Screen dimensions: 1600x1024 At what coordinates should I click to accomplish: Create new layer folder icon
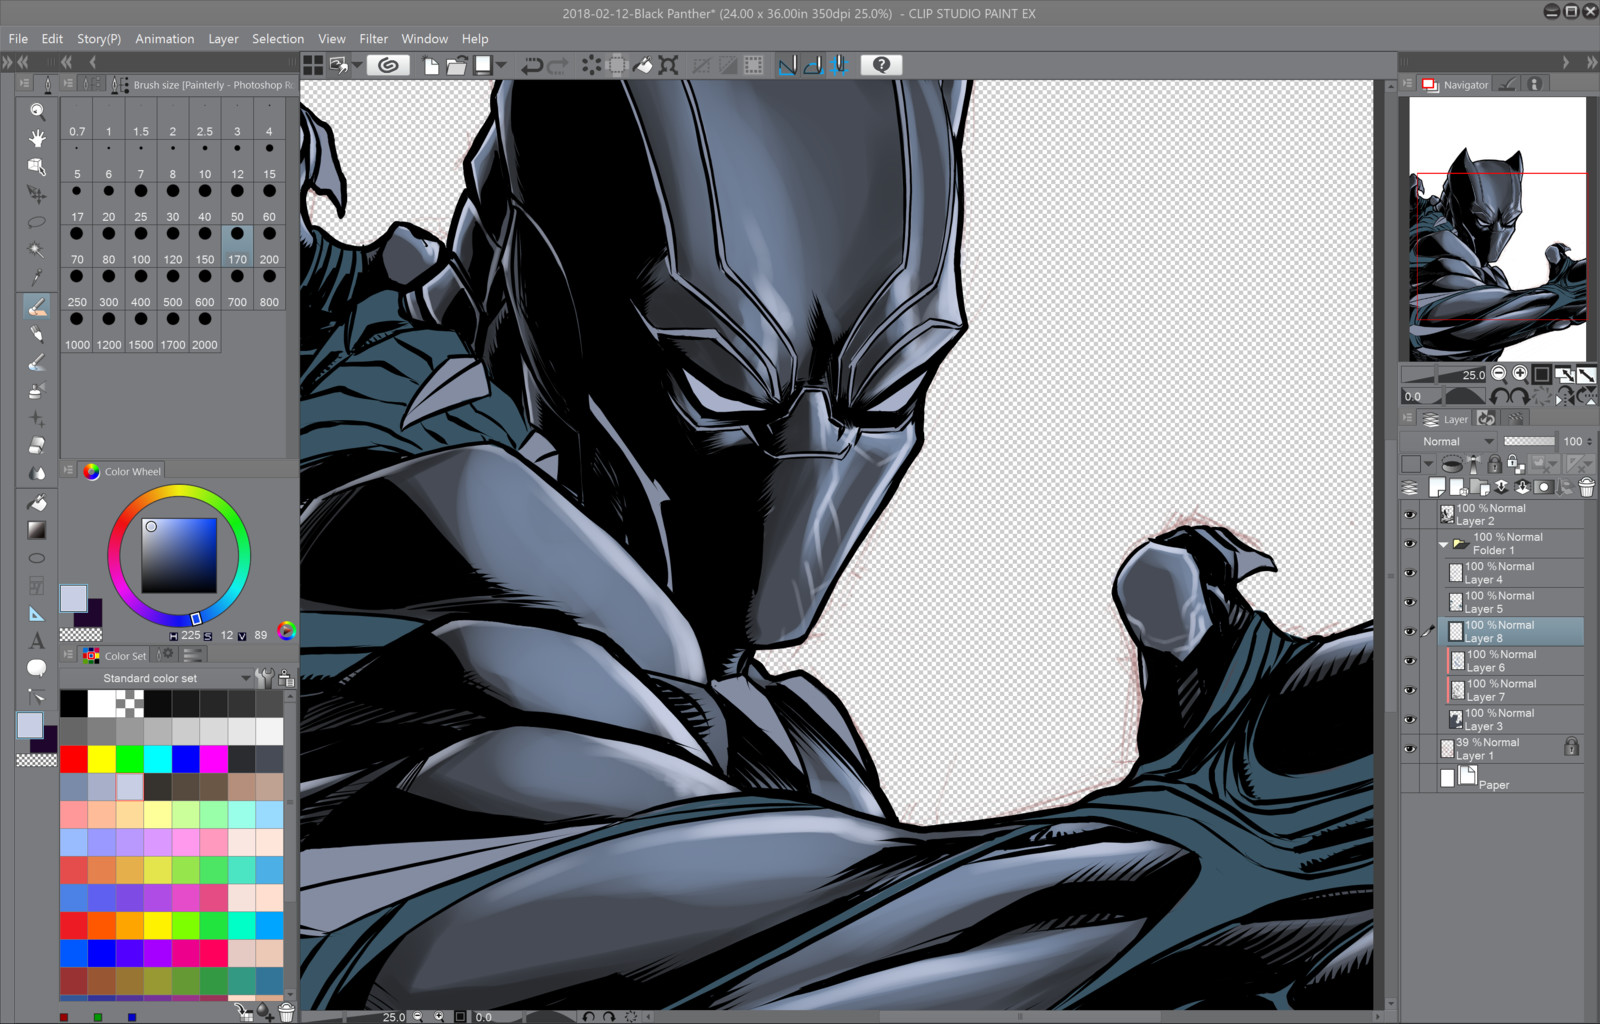point(1480,487)
